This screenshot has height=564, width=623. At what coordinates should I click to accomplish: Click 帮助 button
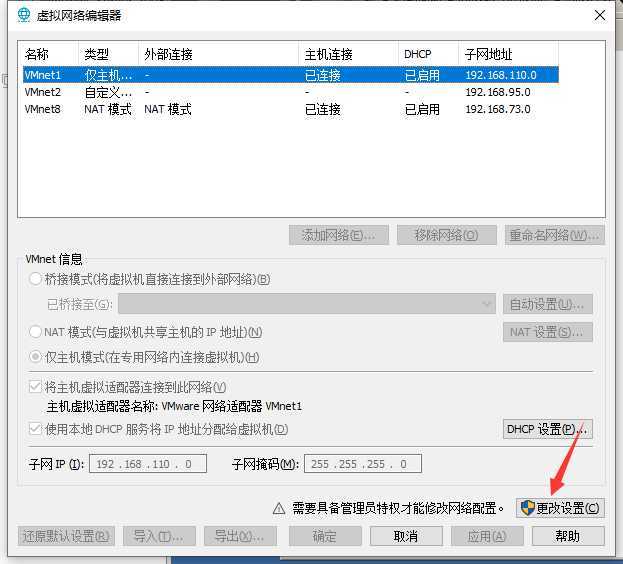[568, 536]
